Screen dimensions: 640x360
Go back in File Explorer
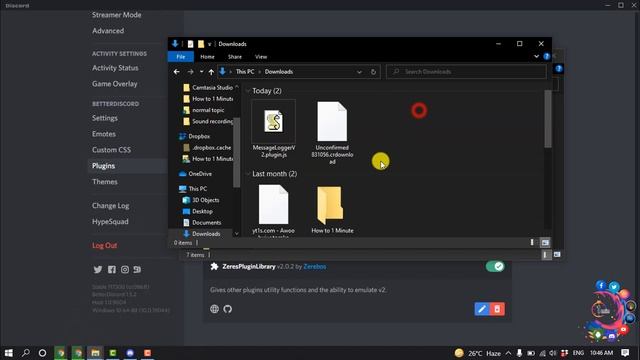176,72
